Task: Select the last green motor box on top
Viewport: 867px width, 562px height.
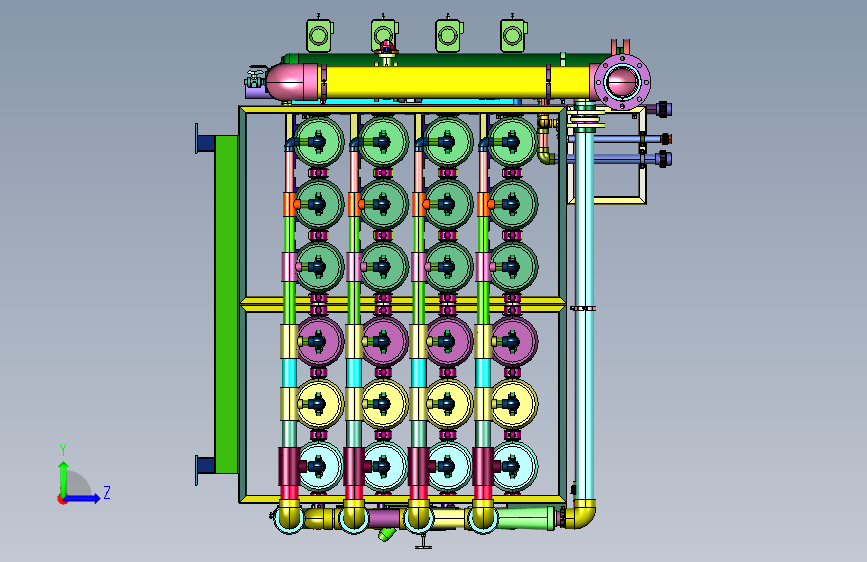Action: tap(513, 35)
